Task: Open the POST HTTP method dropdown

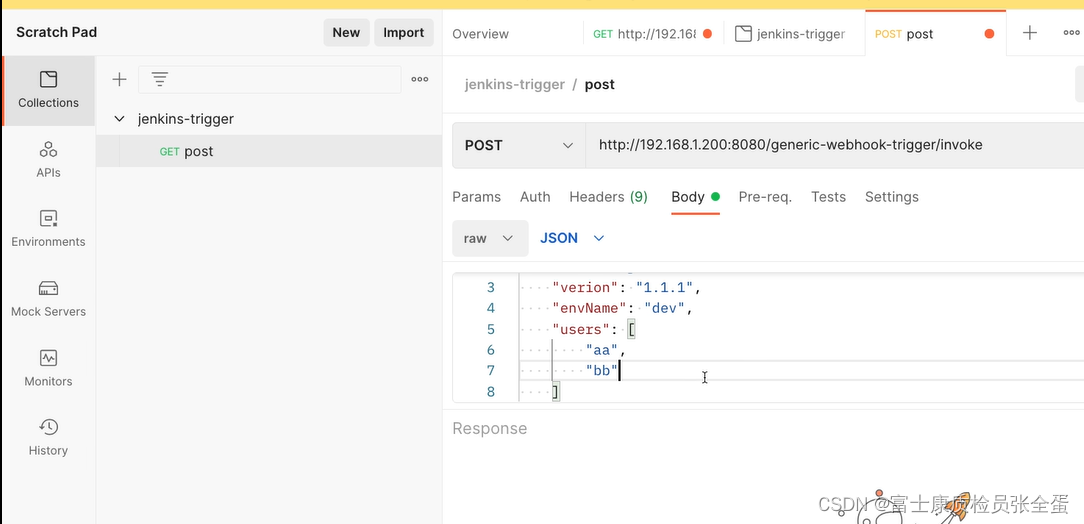Action: point(518,145)
